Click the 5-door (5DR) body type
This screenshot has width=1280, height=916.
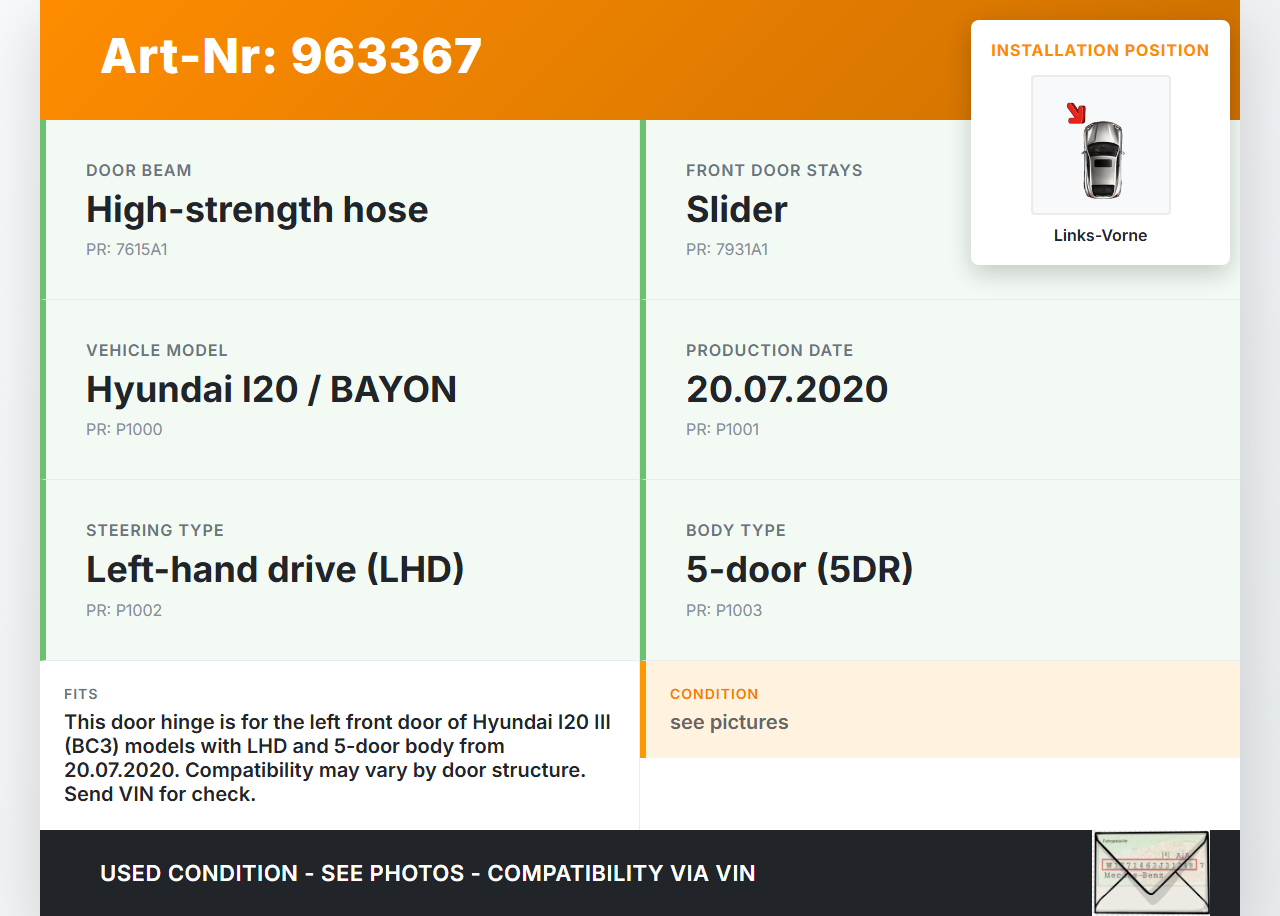pyautogui.click(x=799, y=570)
